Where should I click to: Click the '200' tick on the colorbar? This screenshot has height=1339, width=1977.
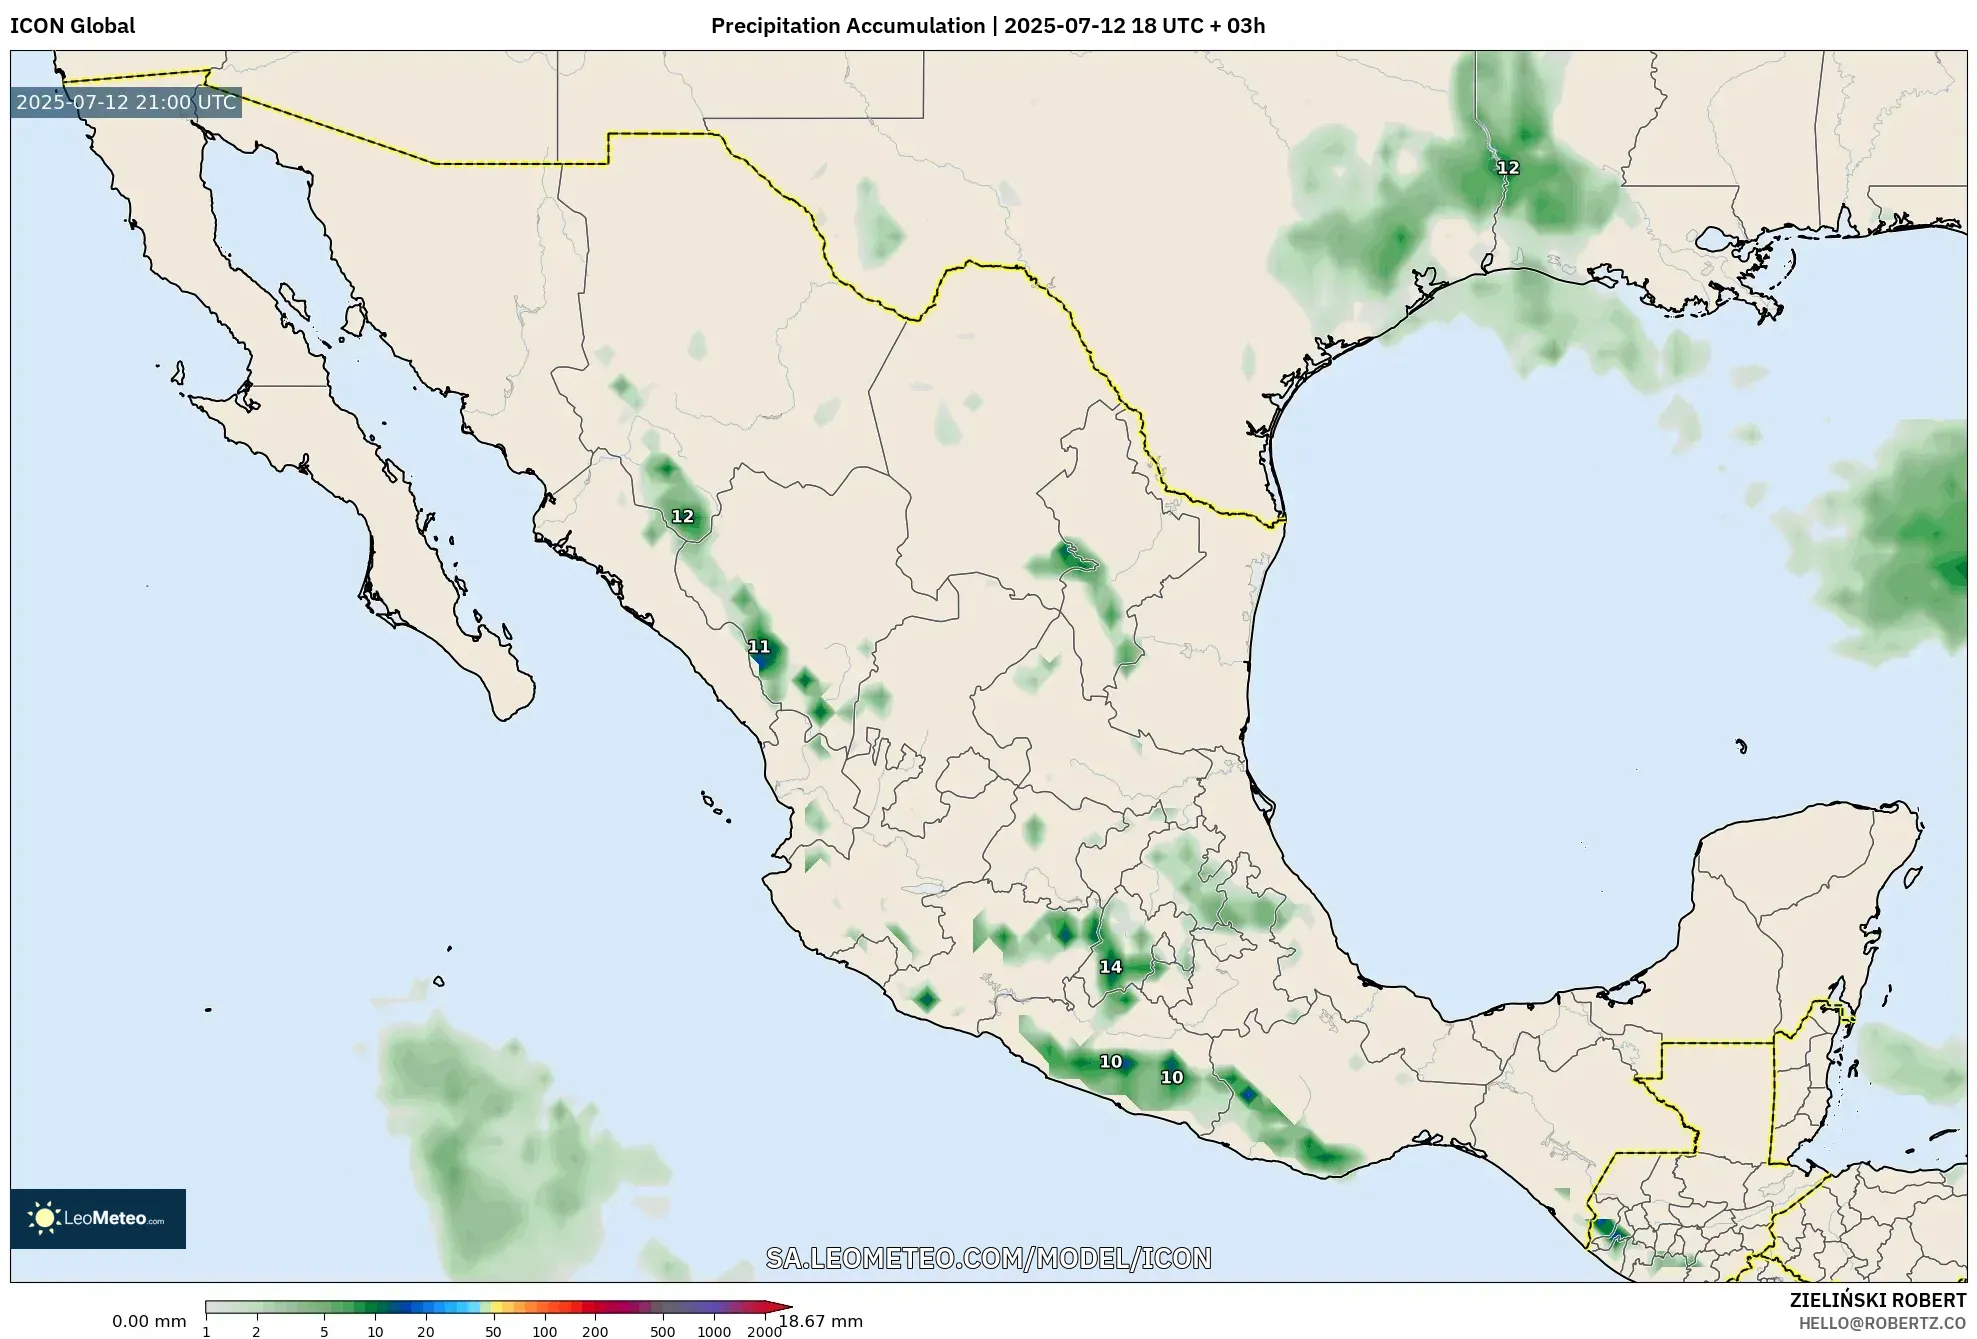[595, 1331]
